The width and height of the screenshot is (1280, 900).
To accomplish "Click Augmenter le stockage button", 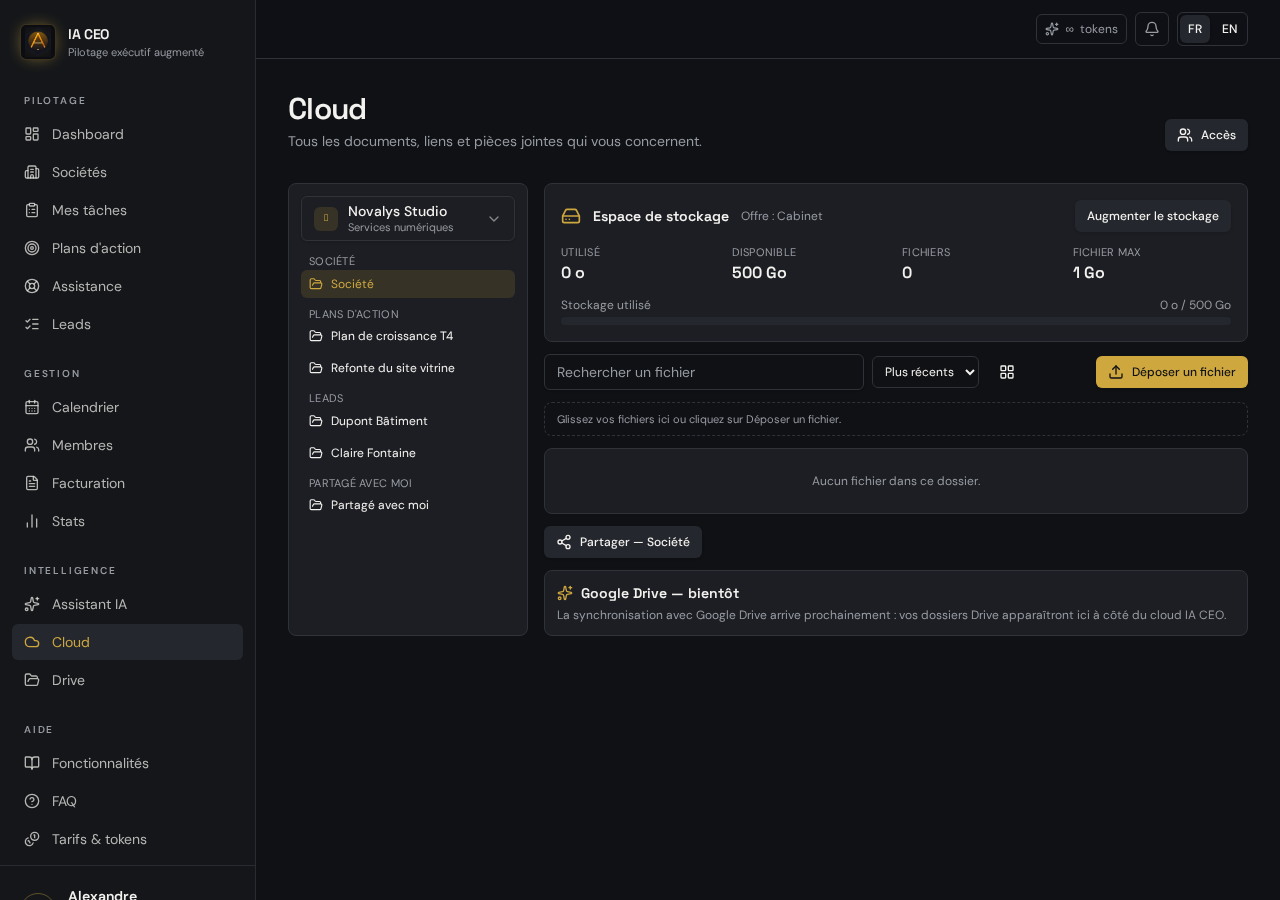I will (x=1153, y=216).
